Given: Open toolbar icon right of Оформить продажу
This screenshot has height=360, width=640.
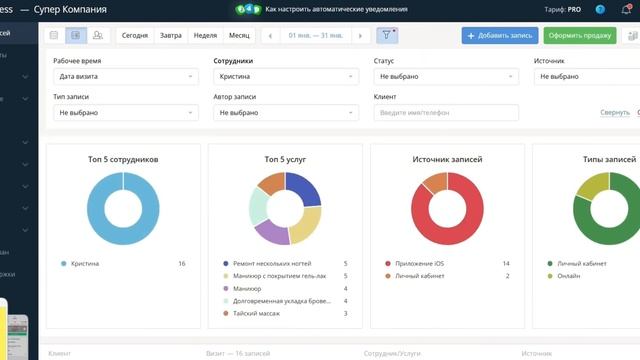Looking at the screenshot, I should point(632,36).
